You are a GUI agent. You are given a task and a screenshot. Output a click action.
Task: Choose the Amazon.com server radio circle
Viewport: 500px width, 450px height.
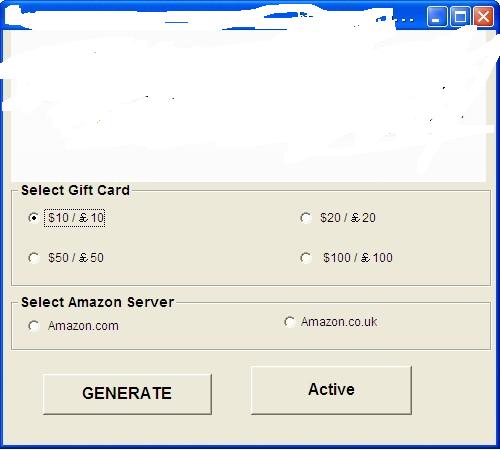34,326
